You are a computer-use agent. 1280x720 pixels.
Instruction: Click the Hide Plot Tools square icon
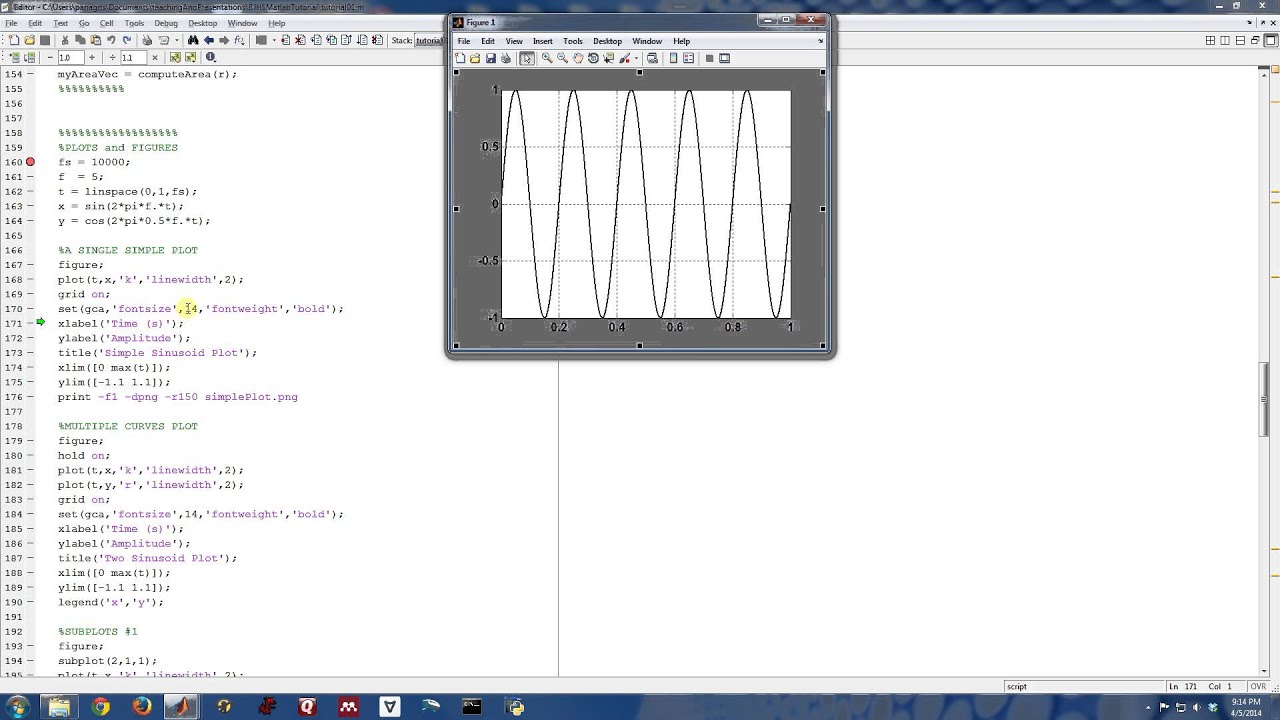pyautogui.click(x=709, y=58)
